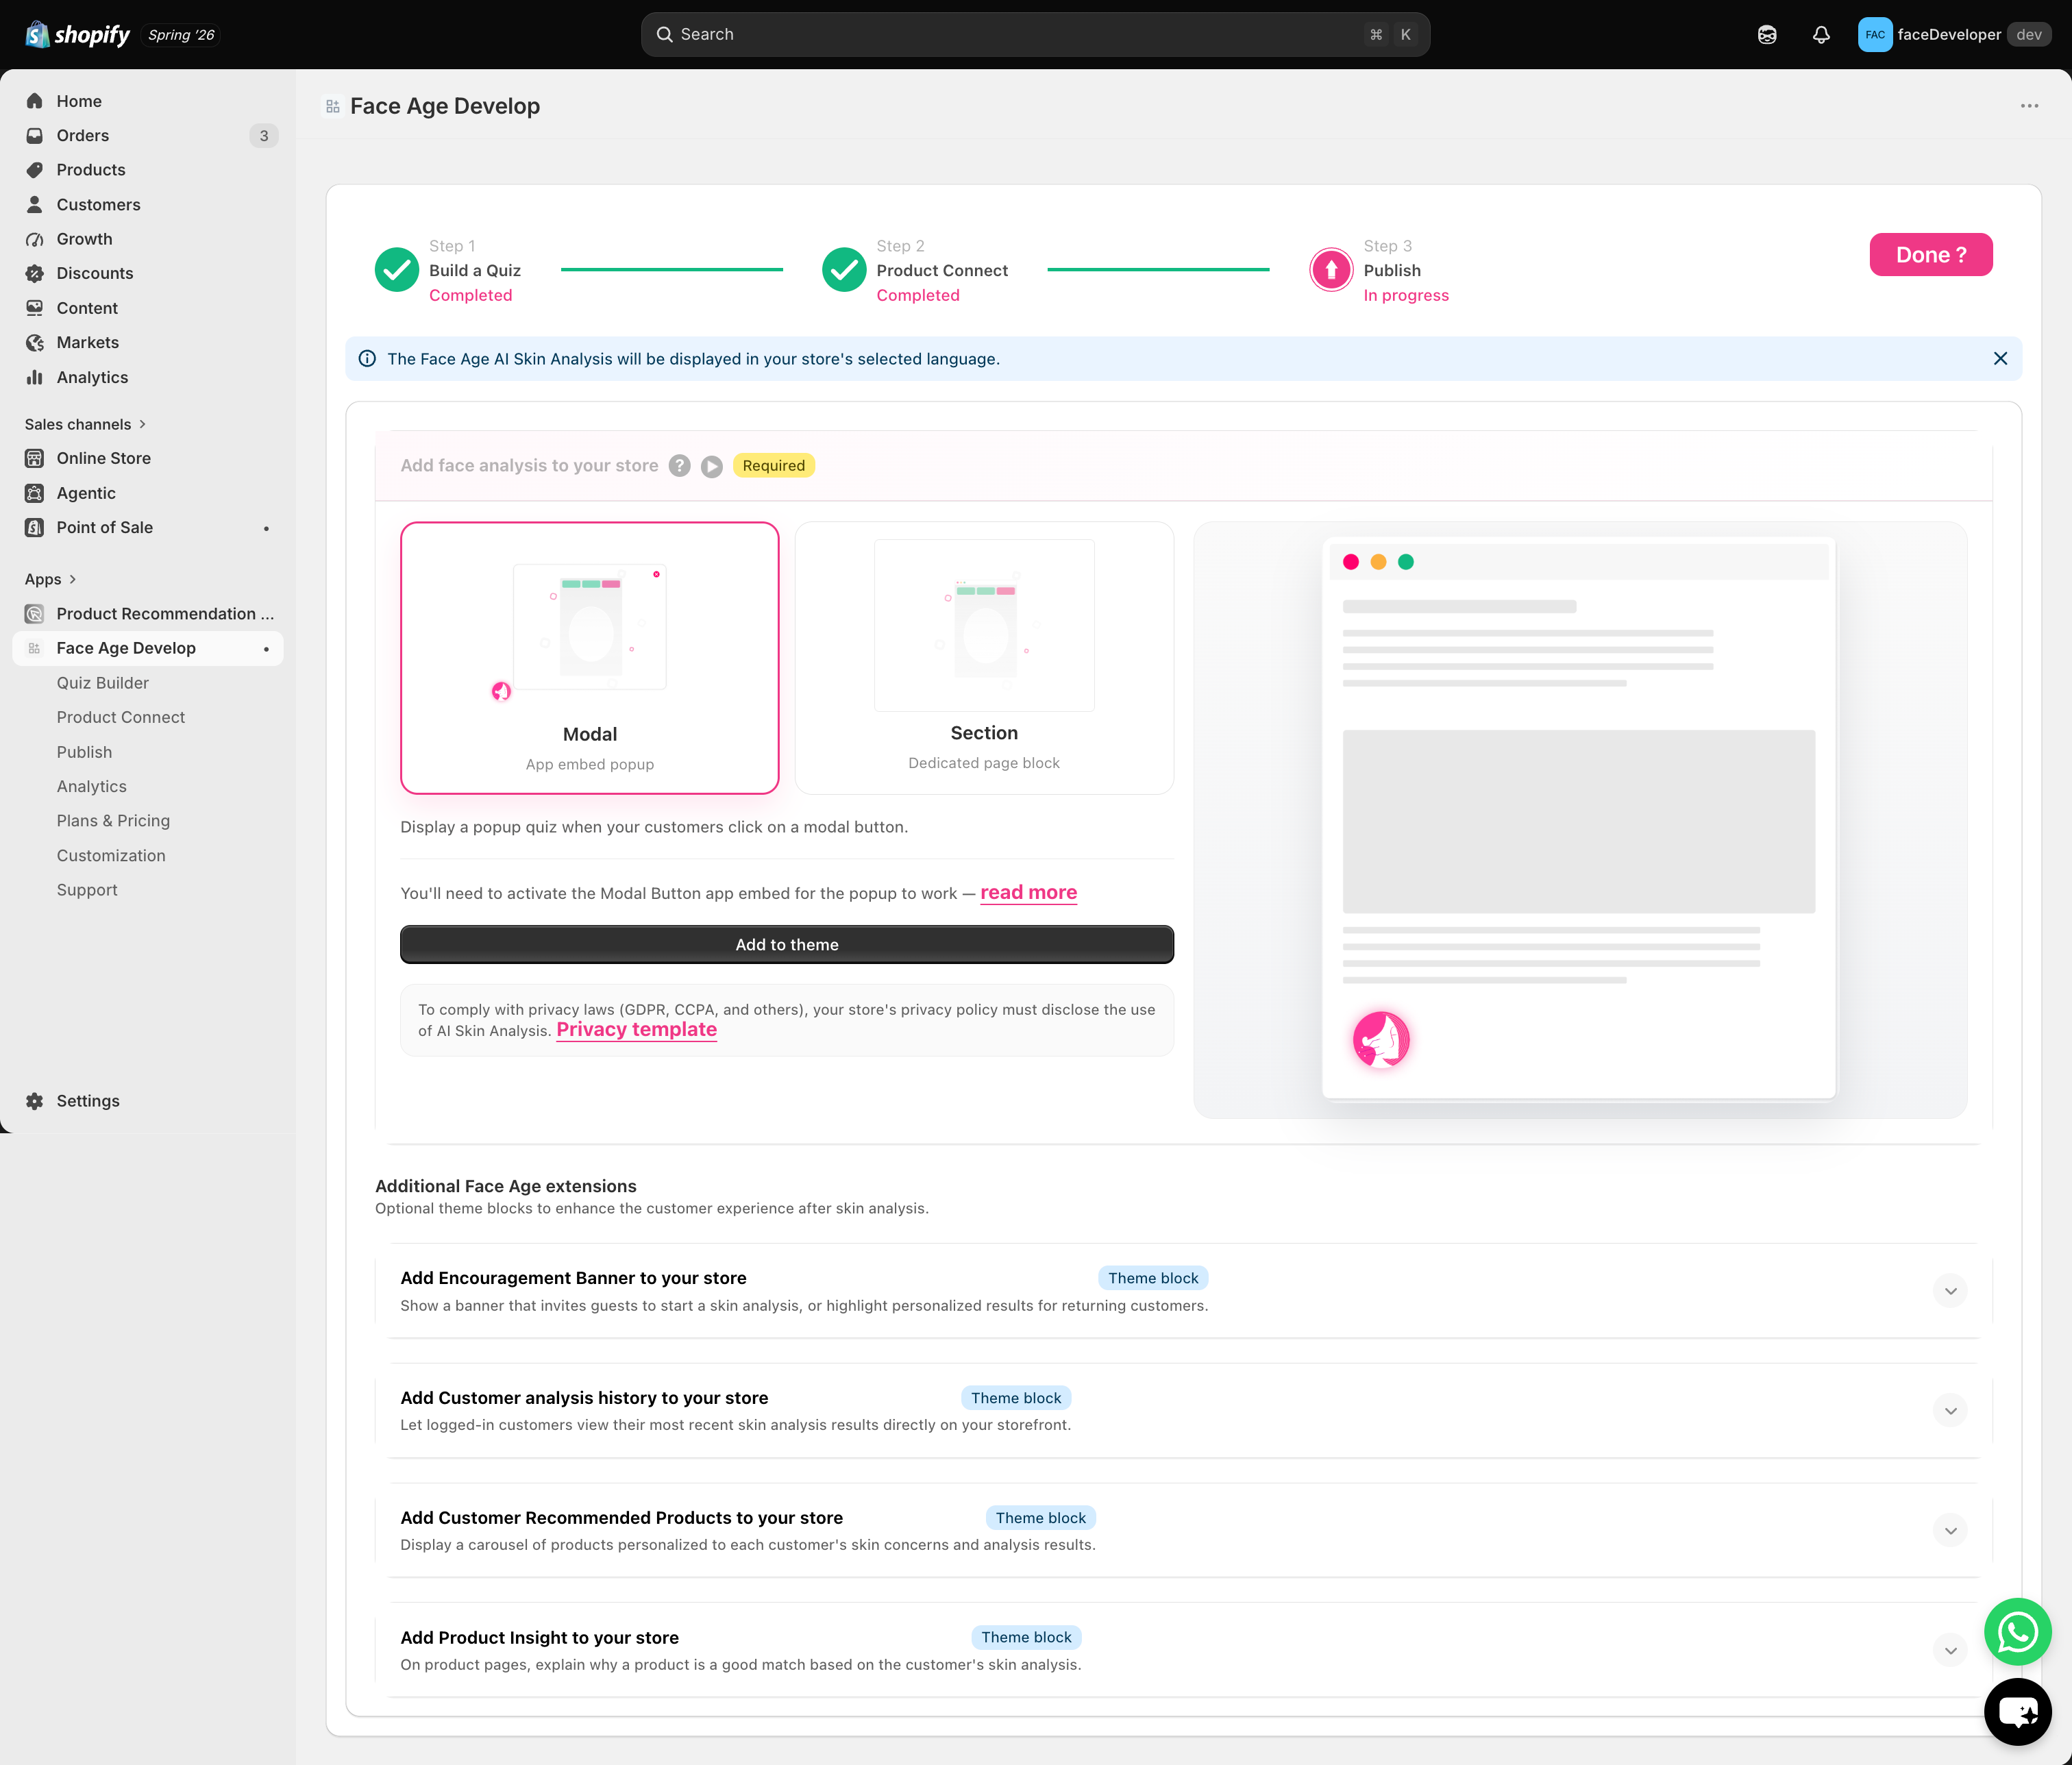The width and height of the screenshot is (2072, 1765).
Task: Click Add to theme
Action: pos(787,944)
